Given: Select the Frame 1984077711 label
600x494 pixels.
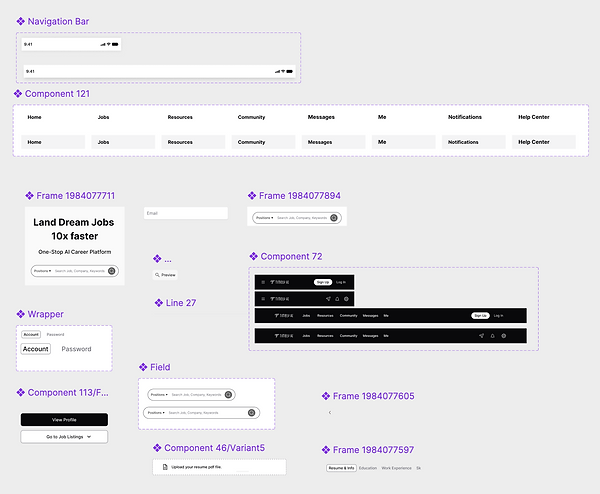Looking at the screenshot, I should tap(75, 196).
